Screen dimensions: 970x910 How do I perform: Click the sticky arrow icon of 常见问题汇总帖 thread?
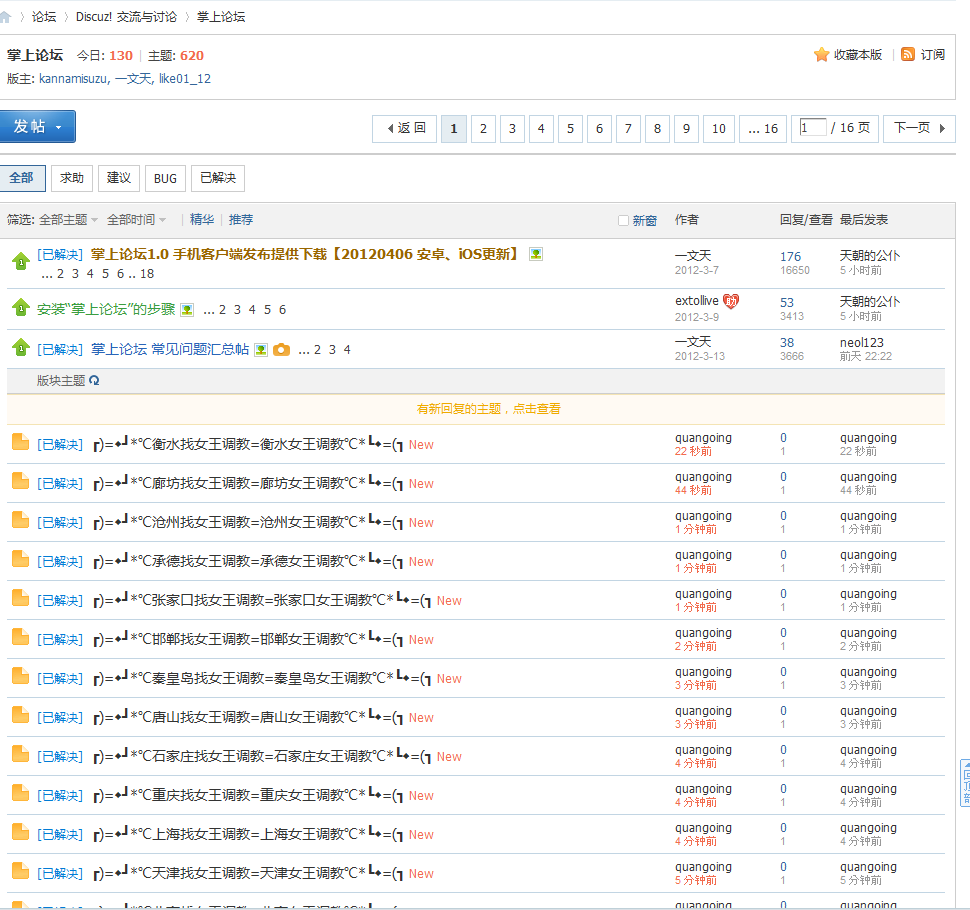coord(21,348)
